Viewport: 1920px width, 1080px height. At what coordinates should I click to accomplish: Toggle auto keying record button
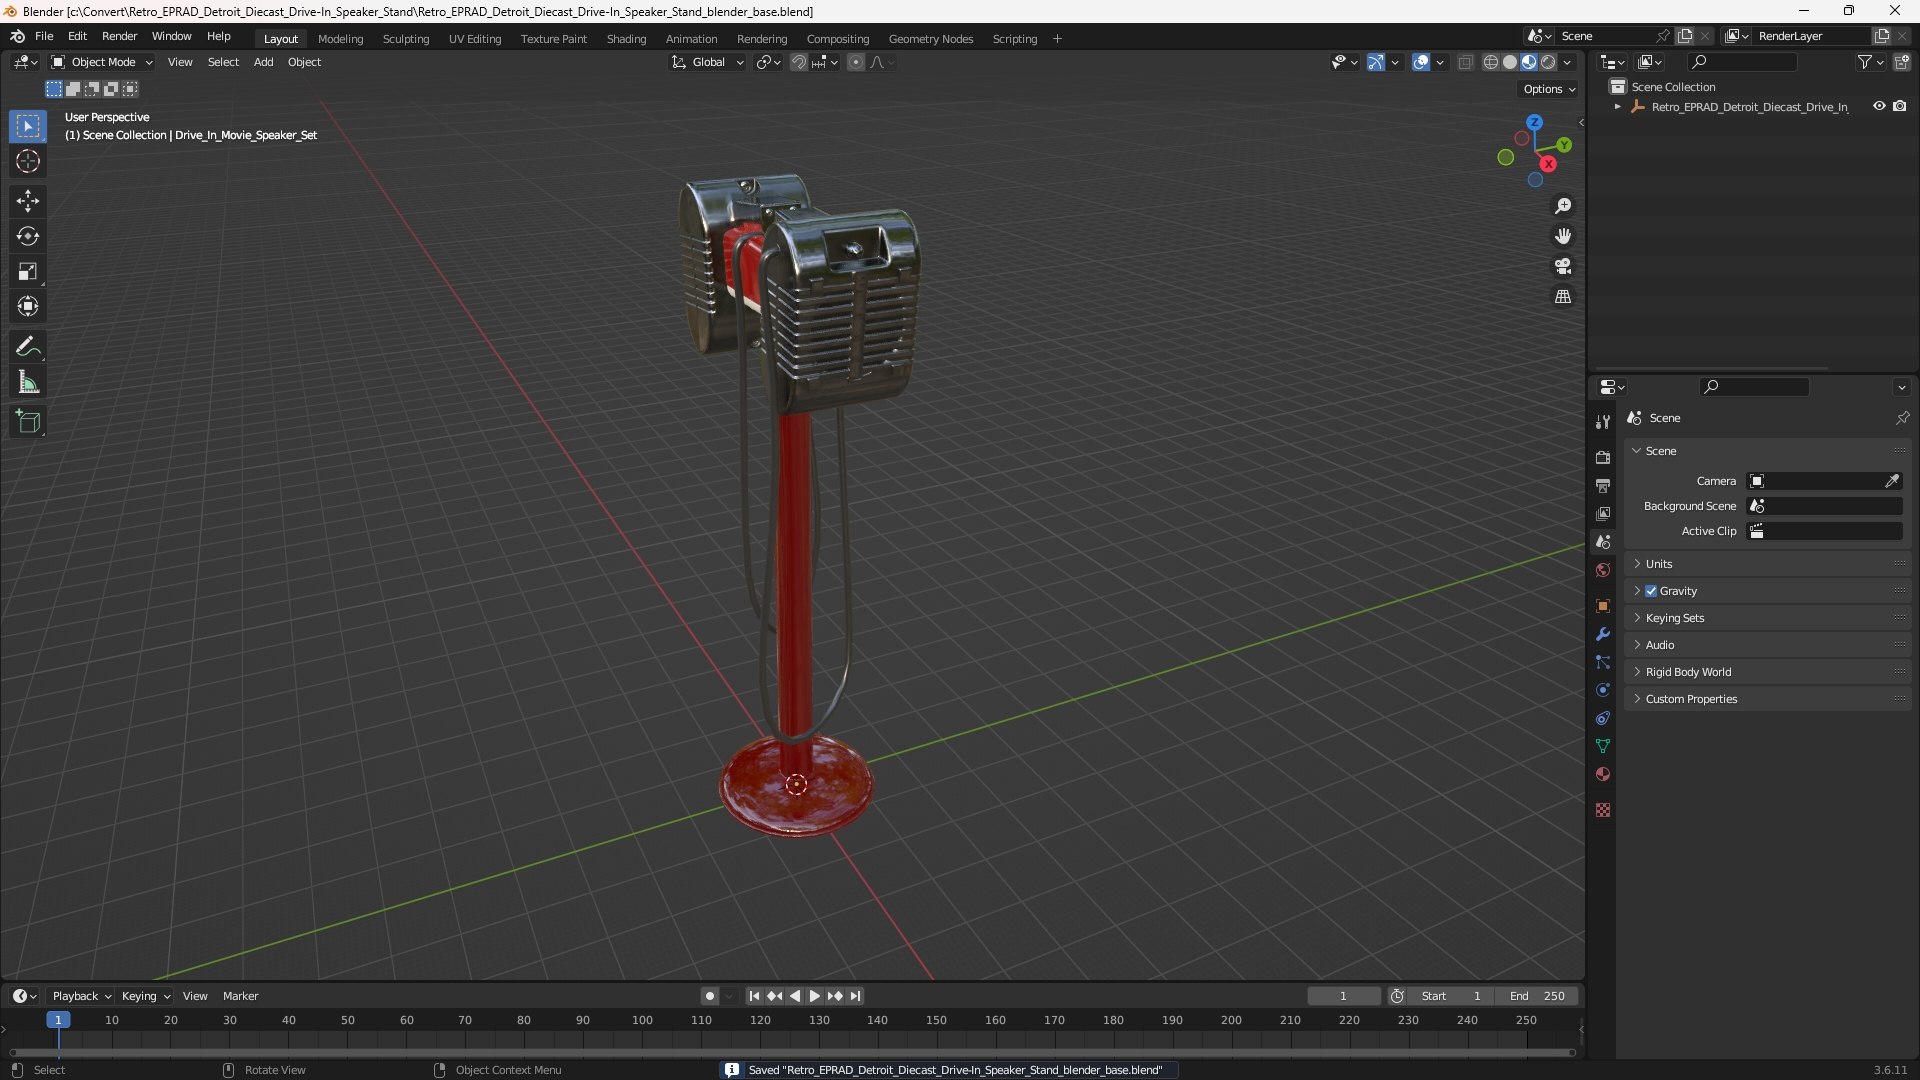point(710,996)
